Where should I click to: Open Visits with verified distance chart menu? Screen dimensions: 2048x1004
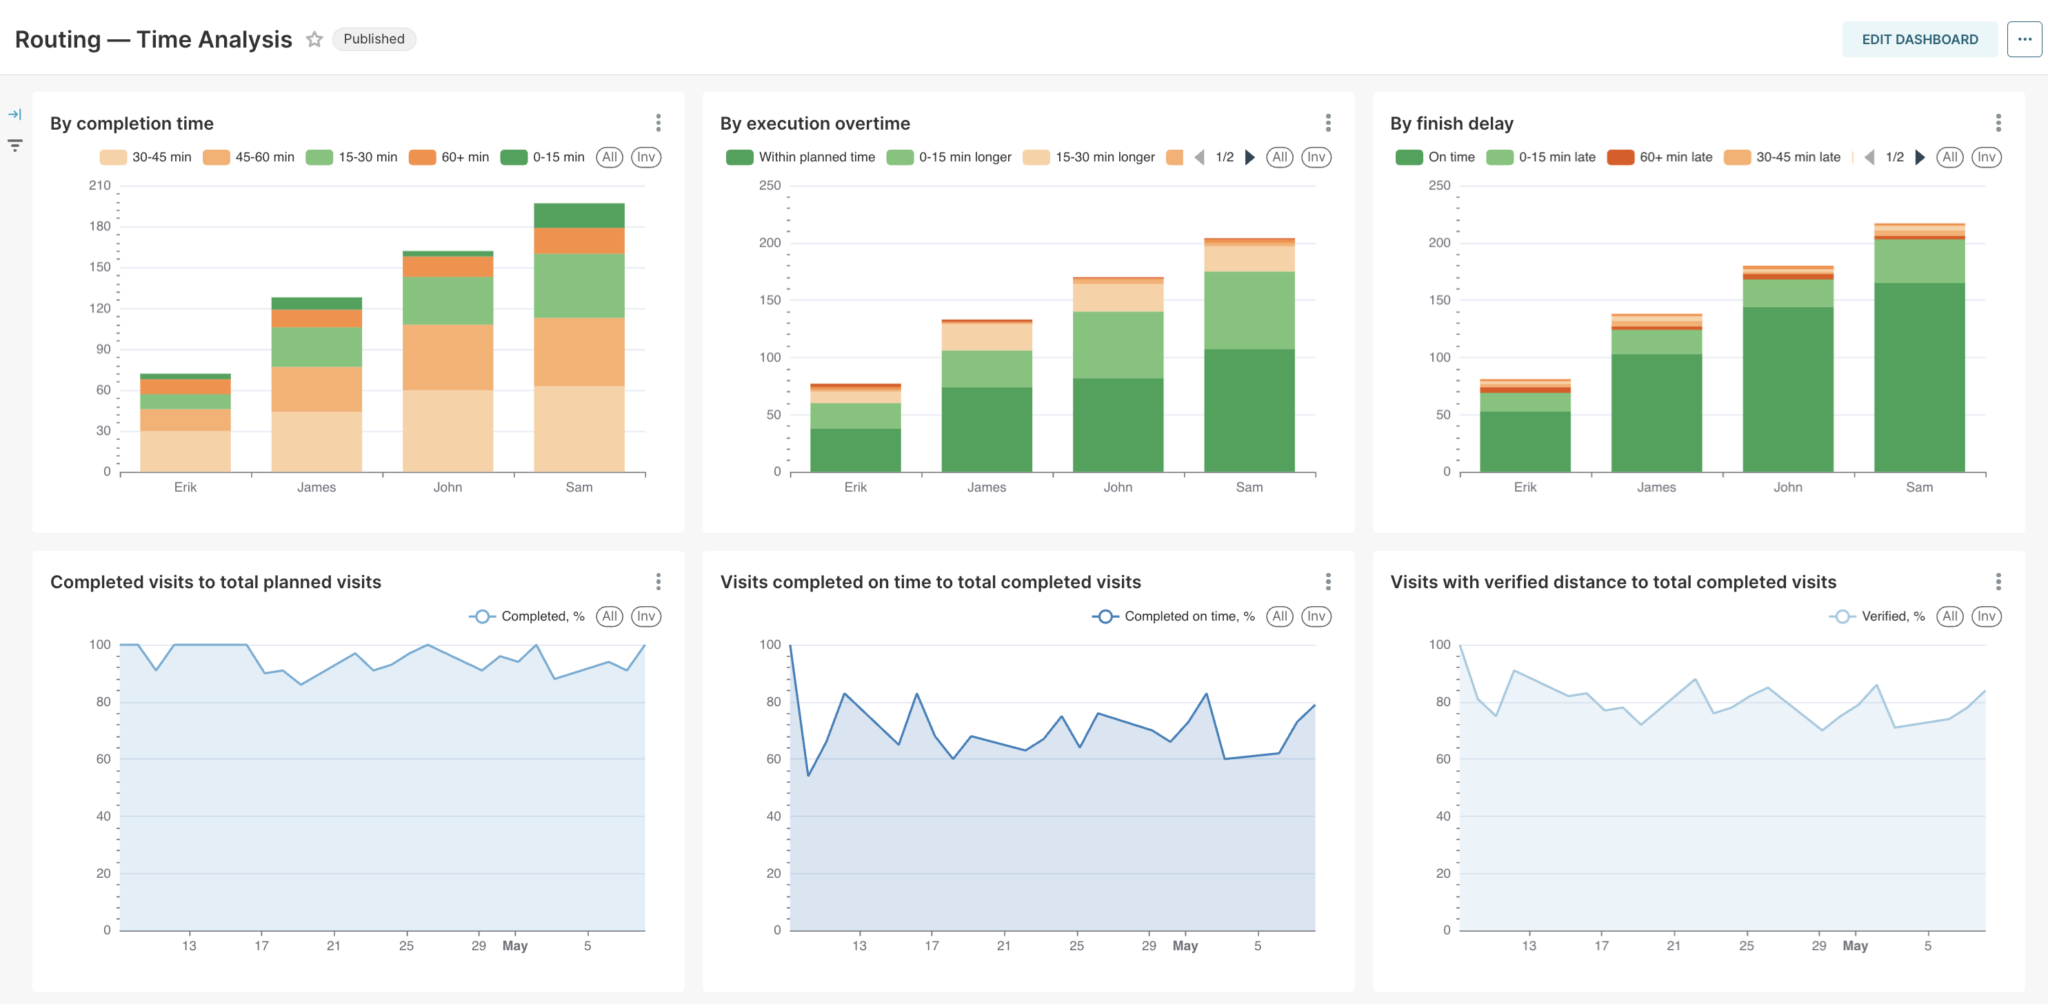click(x=1998, y=582)
